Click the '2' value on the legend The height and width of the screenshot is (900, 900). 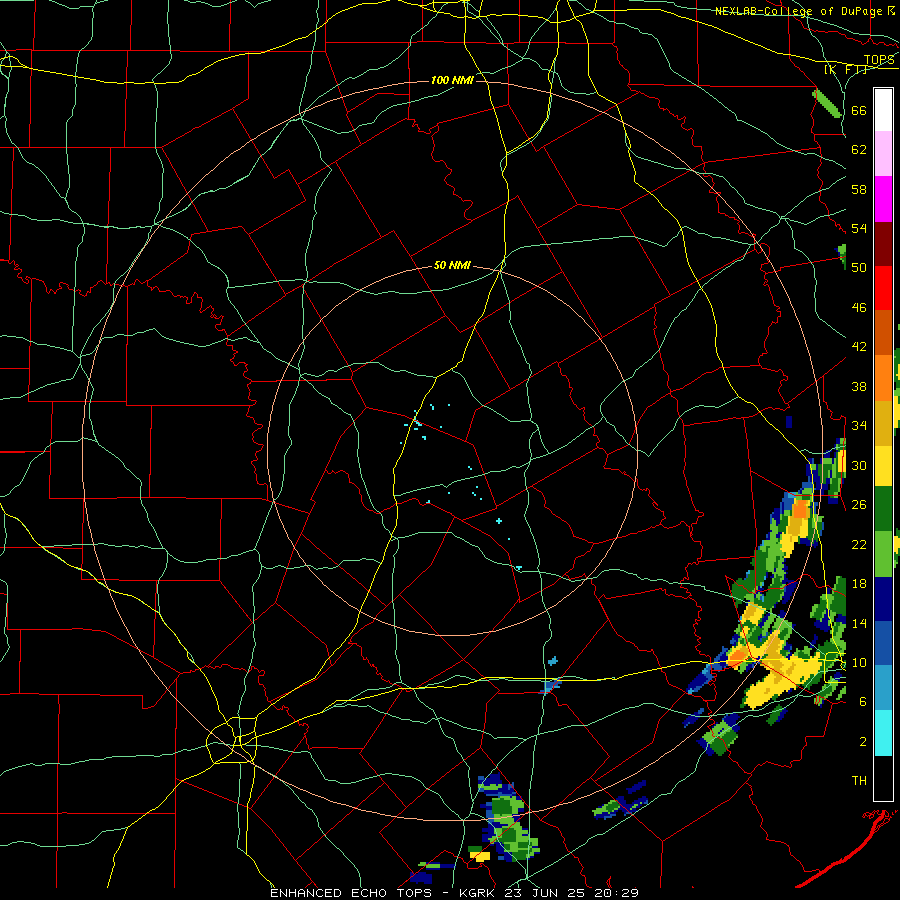click(x=863, y=742)
